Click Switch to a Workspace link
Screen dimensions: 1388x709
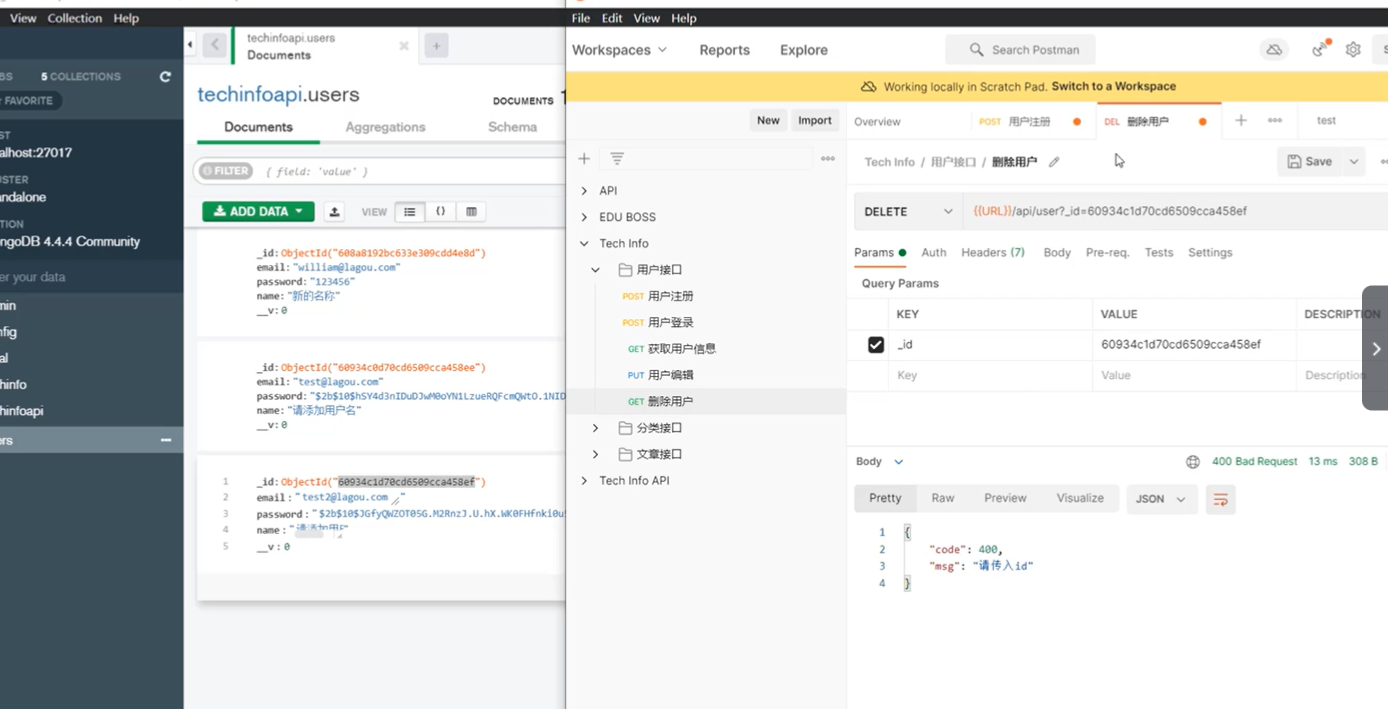pos(1114,87)
